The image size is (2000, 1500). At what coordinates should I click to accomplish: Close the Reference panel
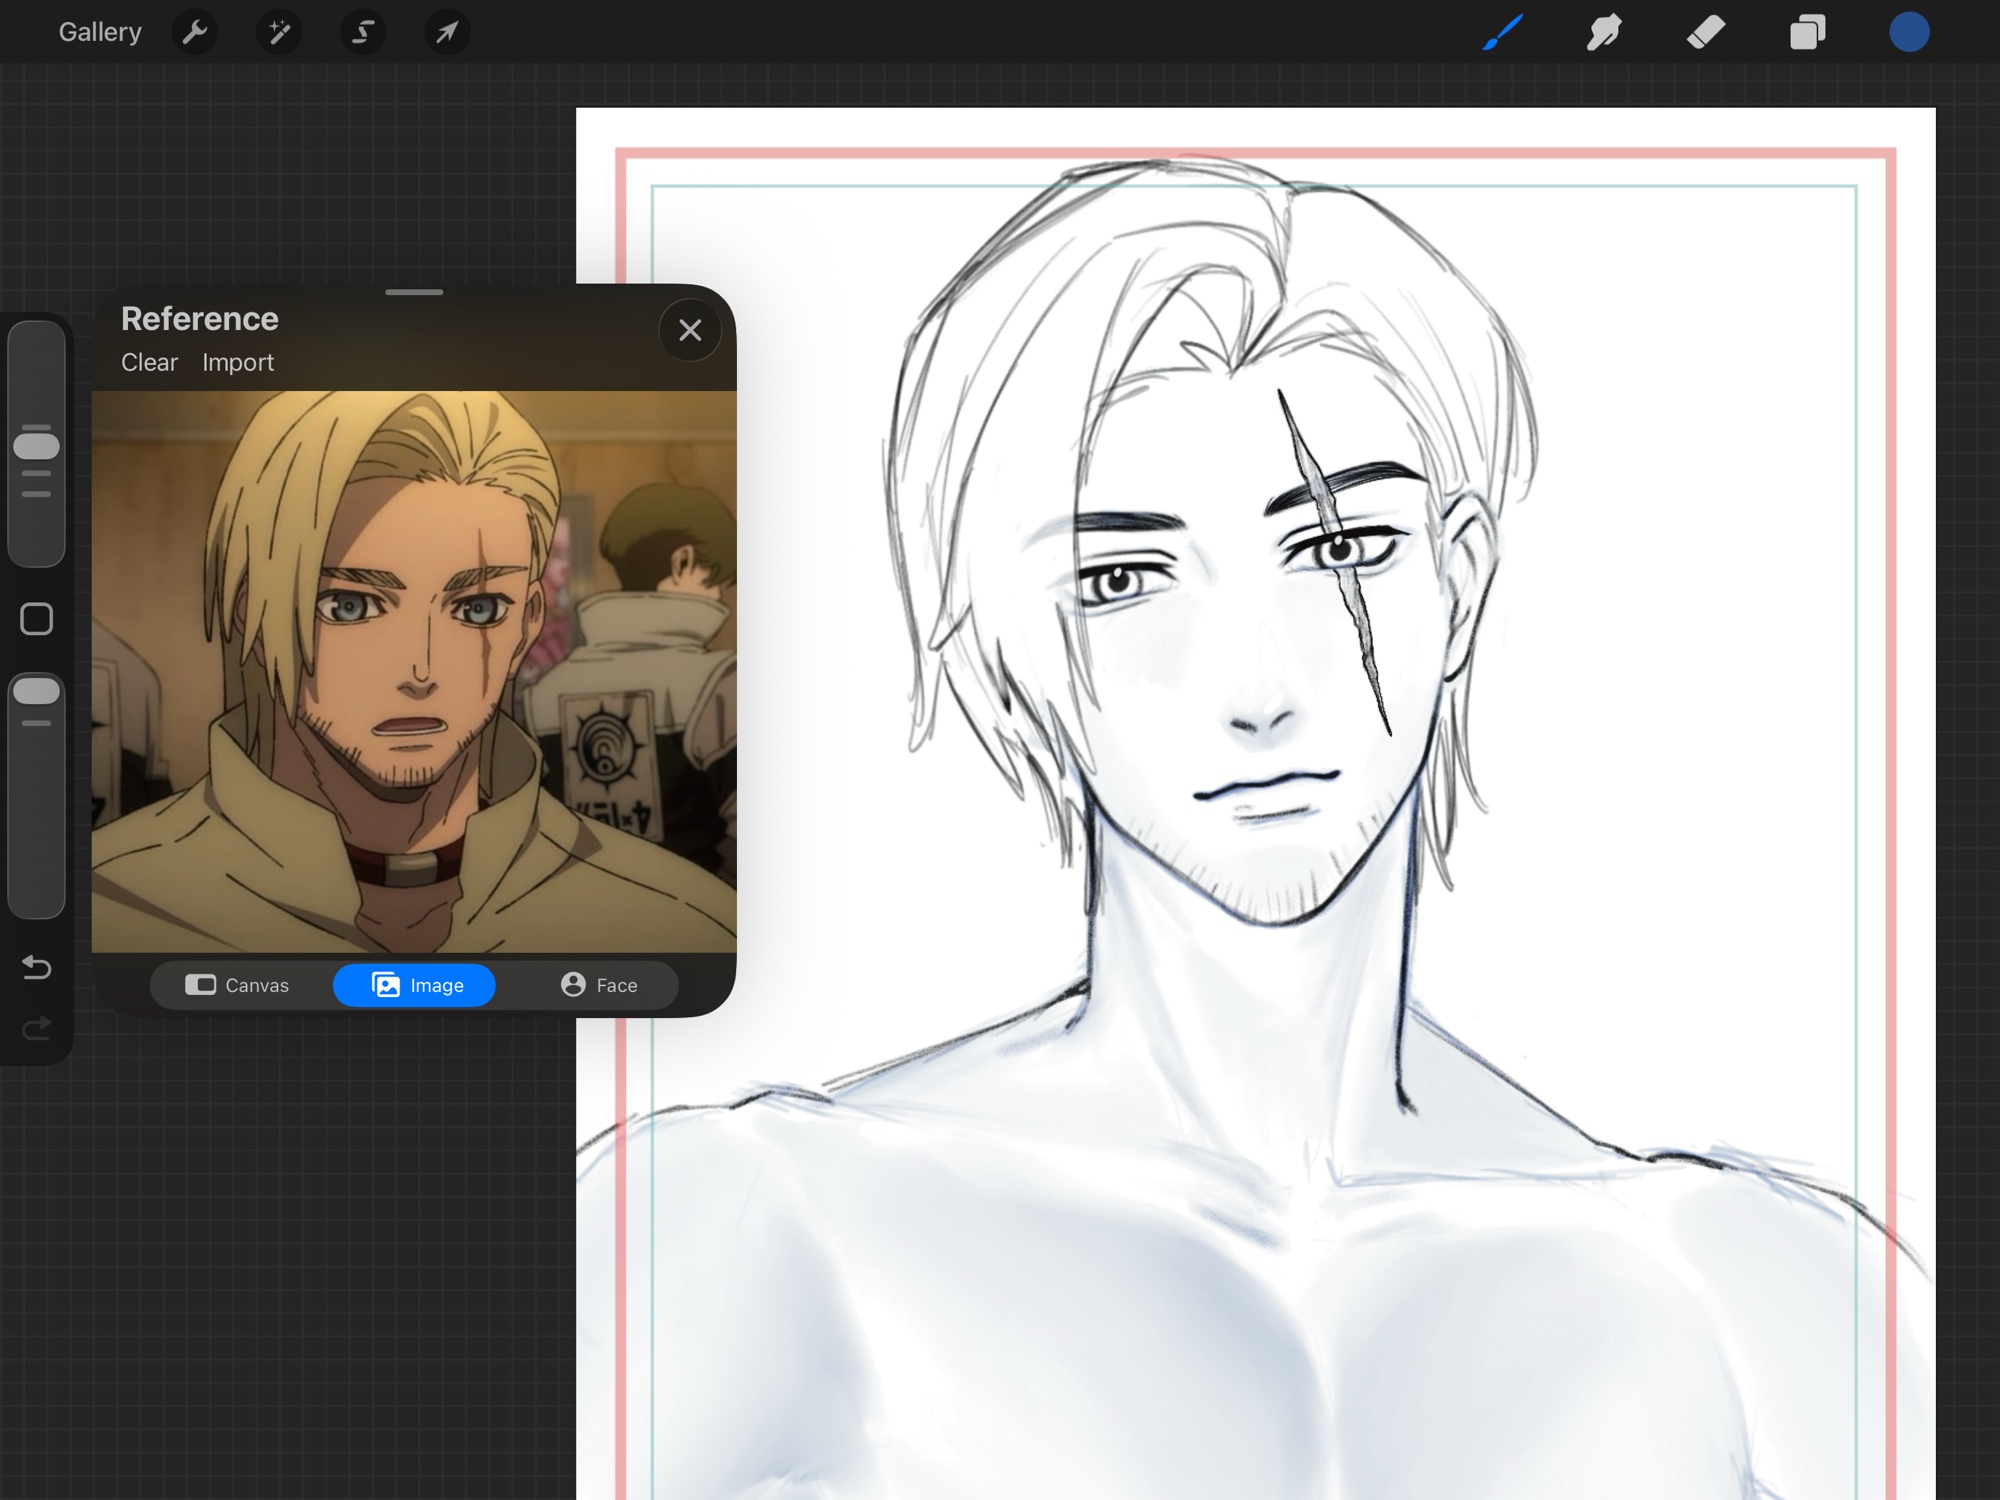pos(690,330)
